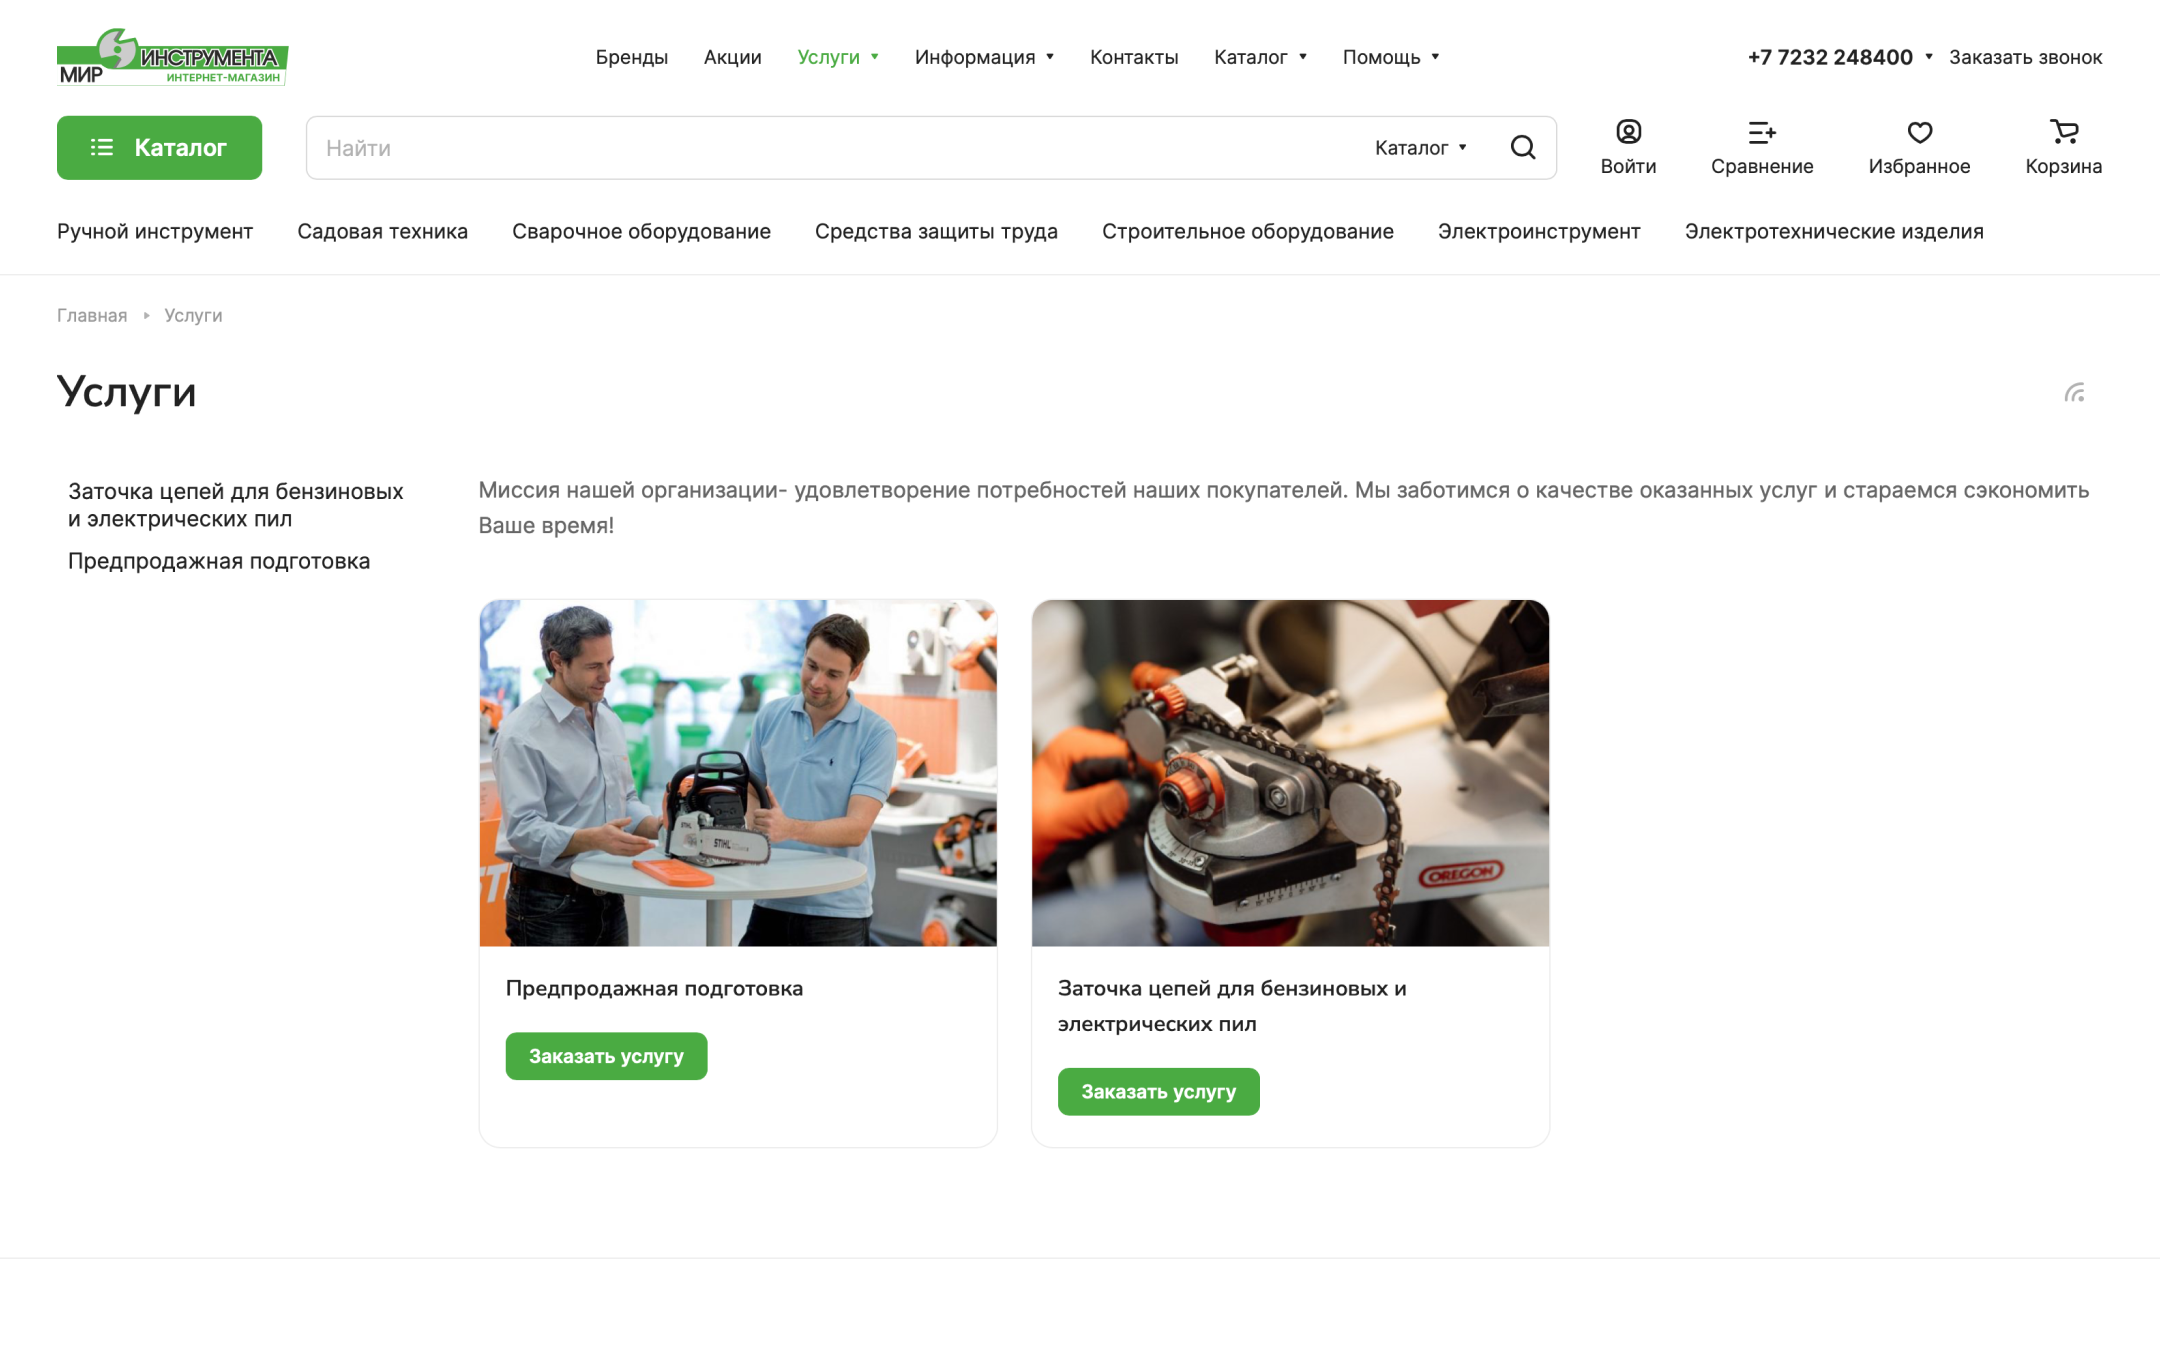2160x1350 pixels.
Task: Open the Бренды menu item
Action: coord(631,57)
